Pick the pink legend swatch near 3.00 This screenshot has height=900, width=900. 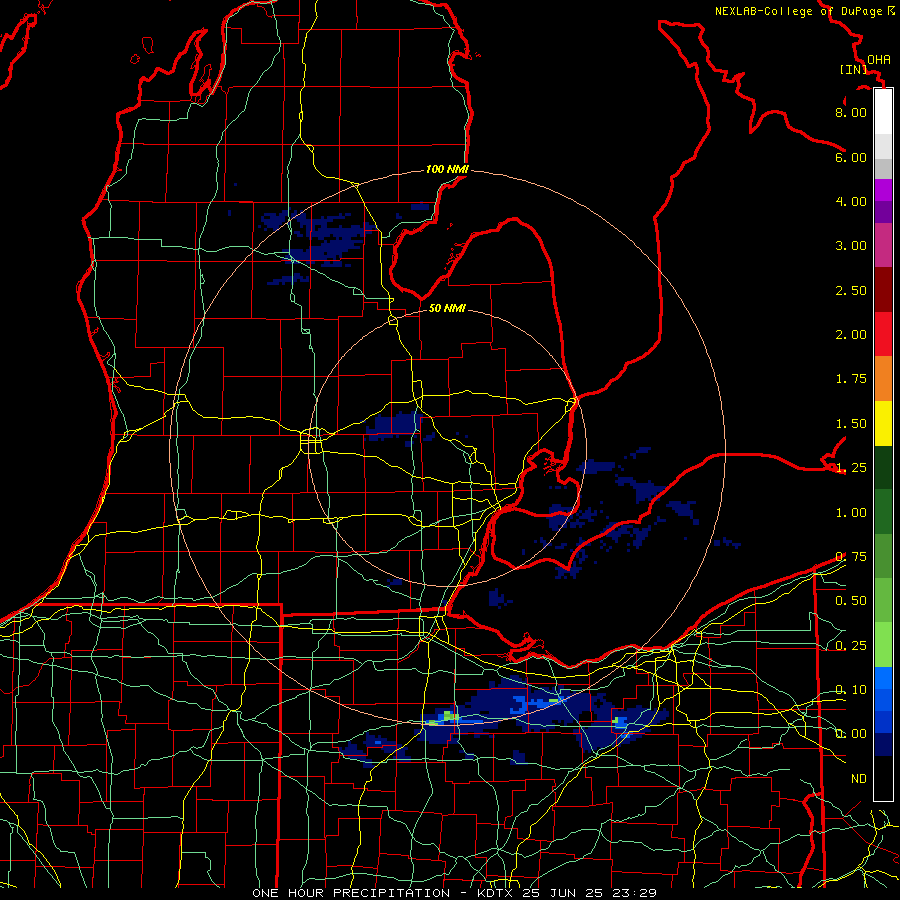pos(883,246)
